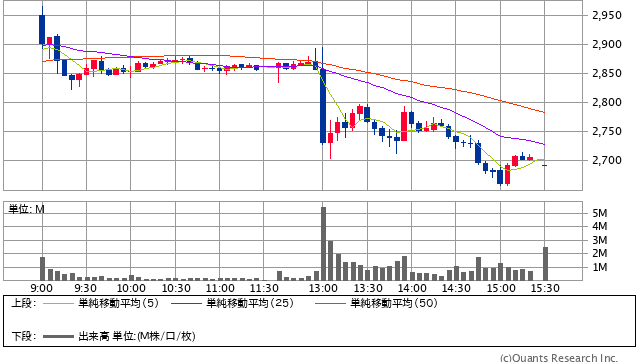The height and width of the screenshot is (362, 638).
Task: Select the purple 25-period moving average legend line
Action: [186, 303]
